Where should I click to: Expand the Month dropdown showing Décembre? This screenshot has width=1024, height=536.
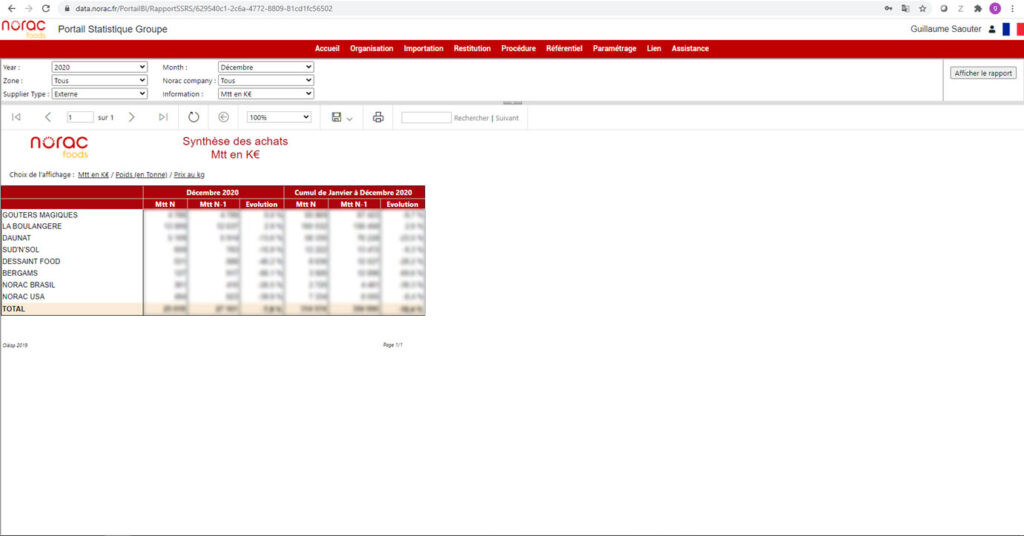pyautogui.click(x=266, y=67)
